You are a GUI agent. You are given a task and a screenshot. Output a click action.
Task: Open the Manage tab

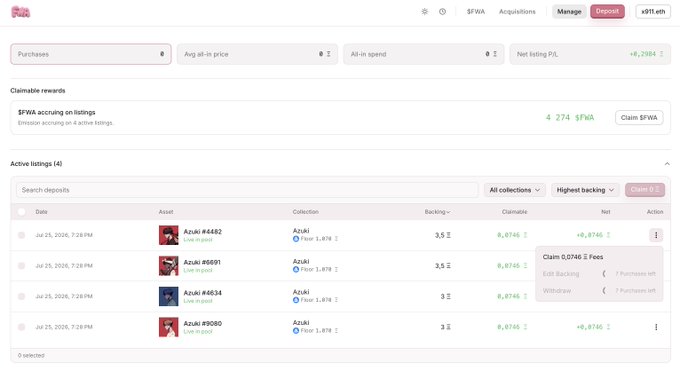pyautogui.click(x=569, y=12)
